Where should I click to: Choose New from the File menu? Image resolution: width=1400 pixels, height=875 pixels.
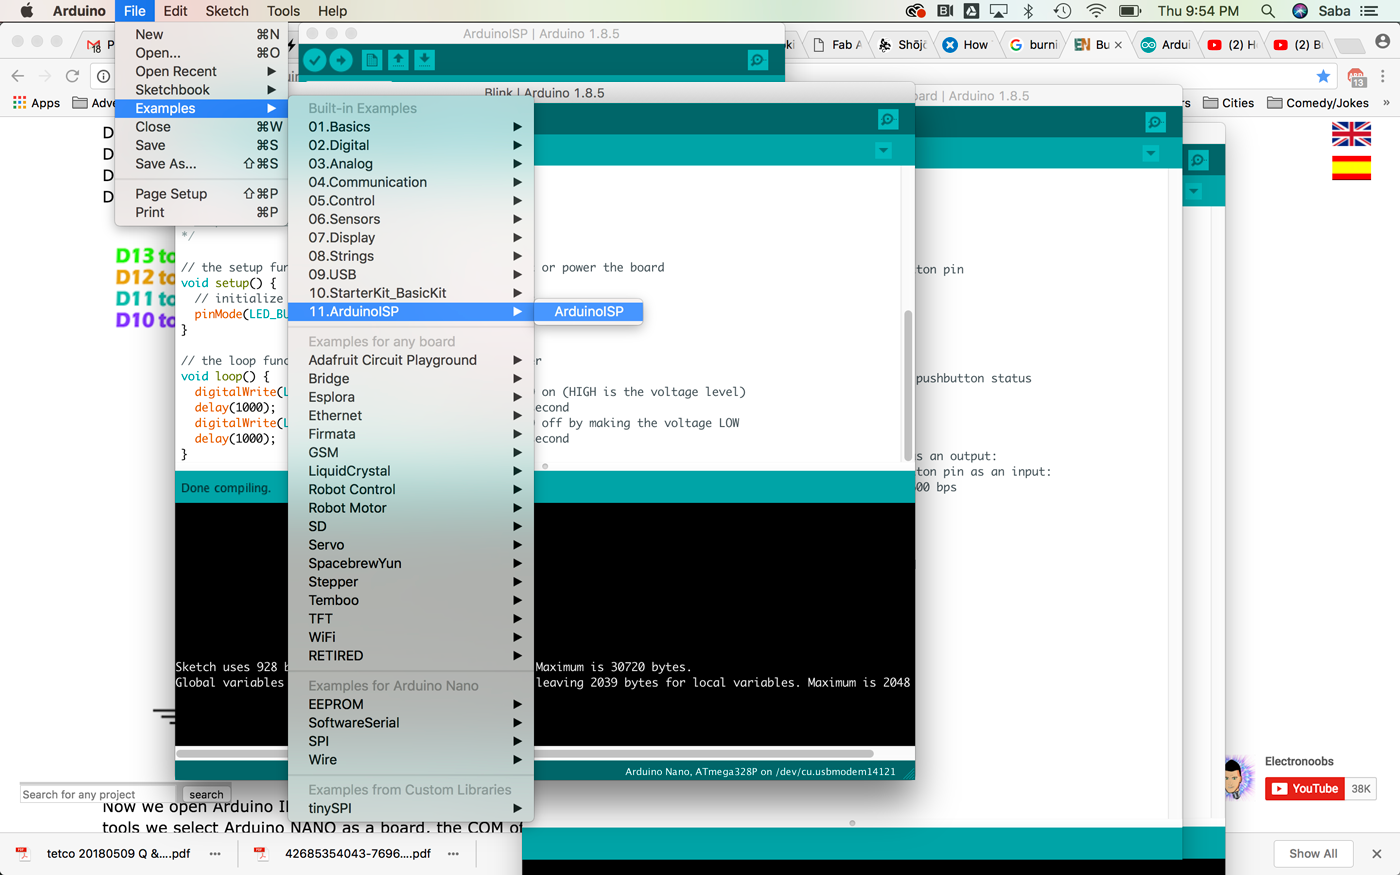pyautogui.click(x=201, y=34)
